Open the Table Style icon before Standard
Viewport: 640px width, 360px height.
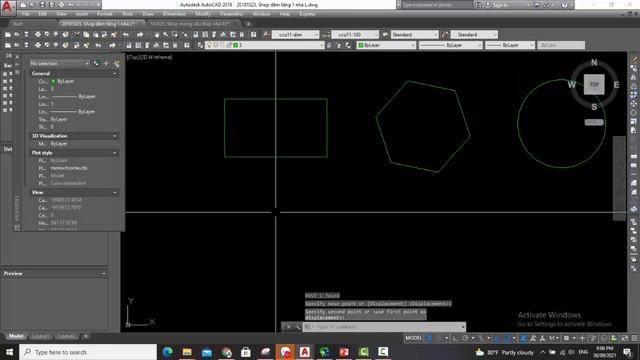tap(385, 35)
